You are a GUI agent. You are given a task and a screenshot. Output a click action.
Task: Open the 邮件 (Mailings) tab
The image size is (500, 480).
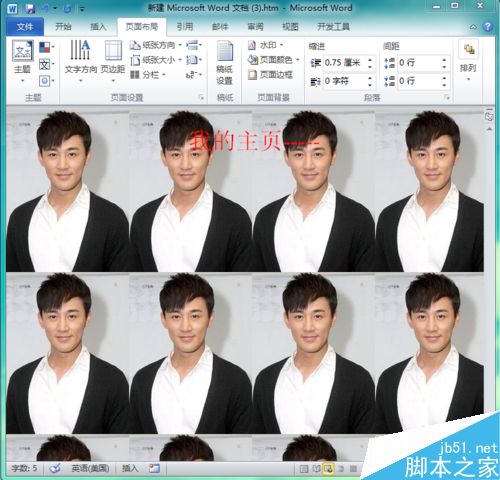click(220, 27)
